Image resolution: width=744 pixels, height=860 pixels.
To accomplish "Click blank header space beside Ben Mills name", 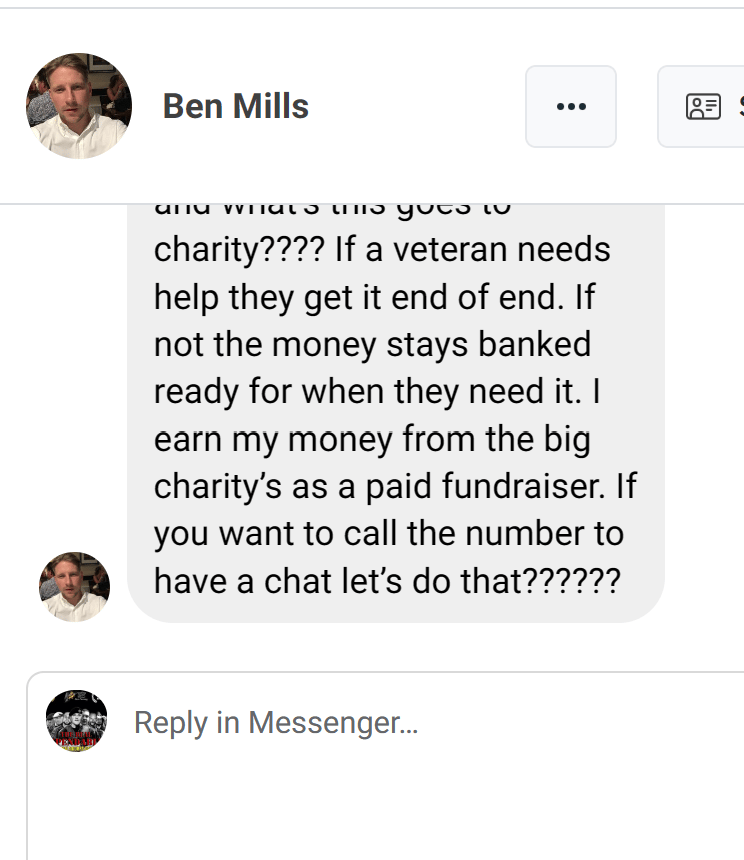I will pyautogui.click(x=417, y=106).
